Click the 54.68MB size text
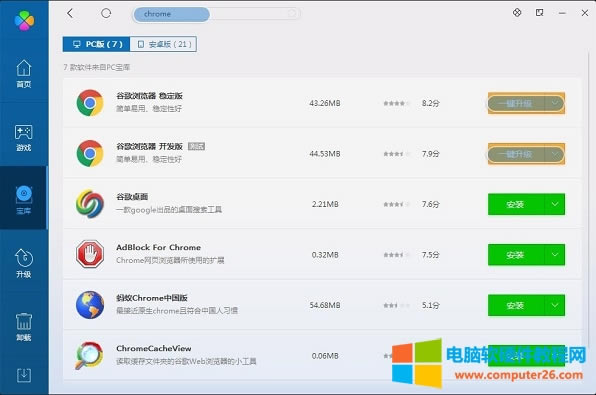596x395 pixels. (x=325, y=305)
